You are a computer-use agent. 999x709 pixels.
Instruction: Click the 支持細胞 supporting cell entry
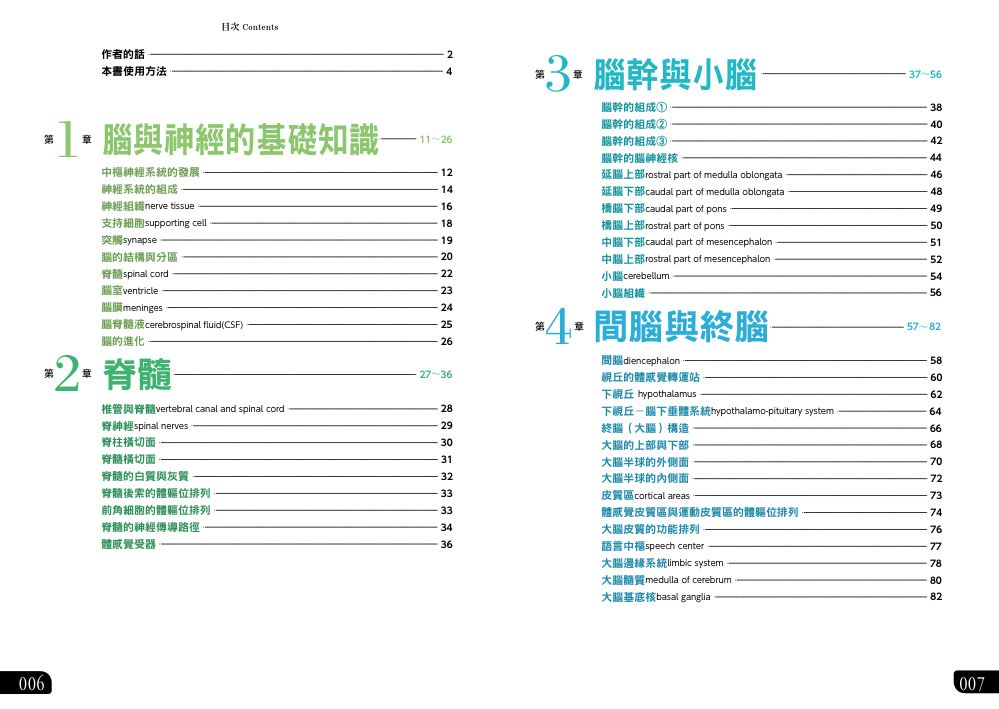coord(154,223)
